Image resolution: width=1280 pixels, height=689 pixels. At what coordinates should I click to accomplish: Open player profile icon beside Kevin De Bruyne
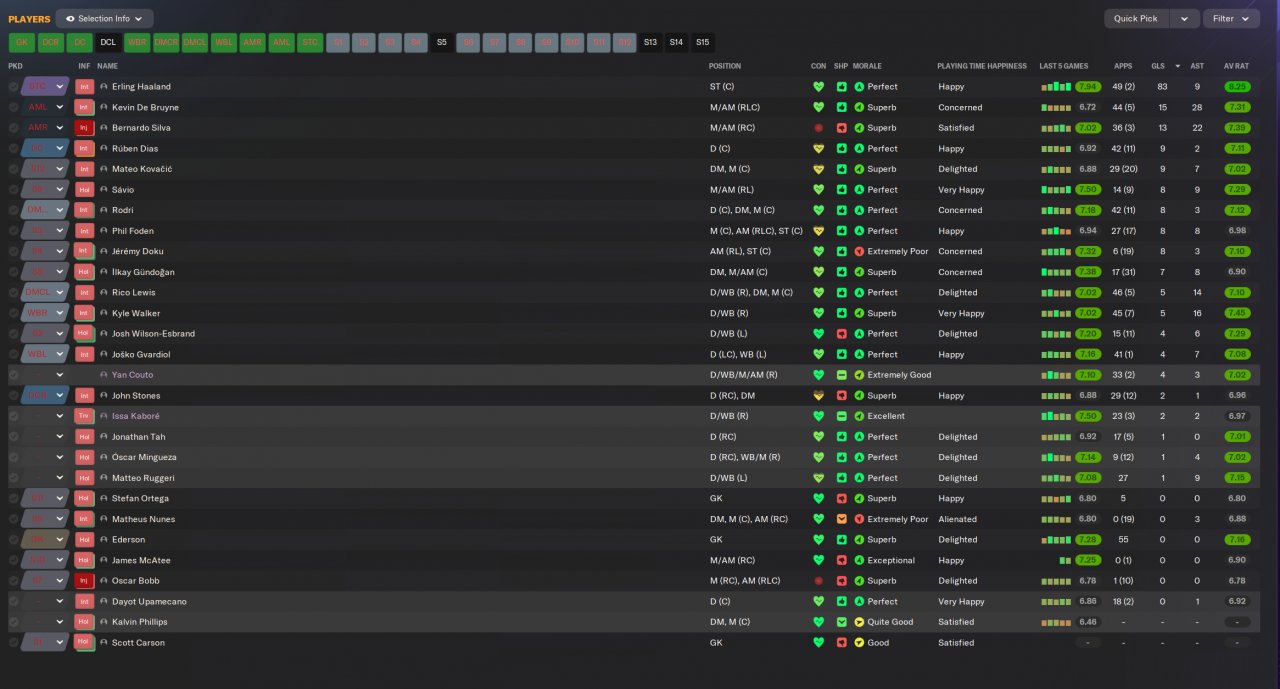click(104, 107)
